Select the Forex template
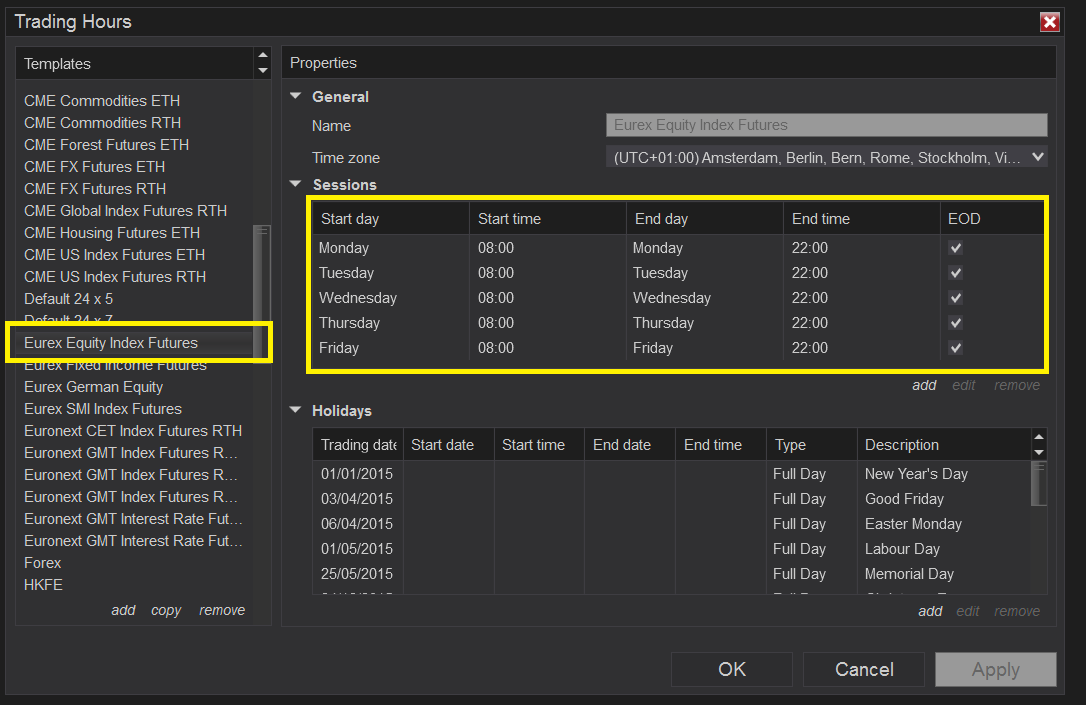The image size is (1086, 705). click(x=135, y=563)
